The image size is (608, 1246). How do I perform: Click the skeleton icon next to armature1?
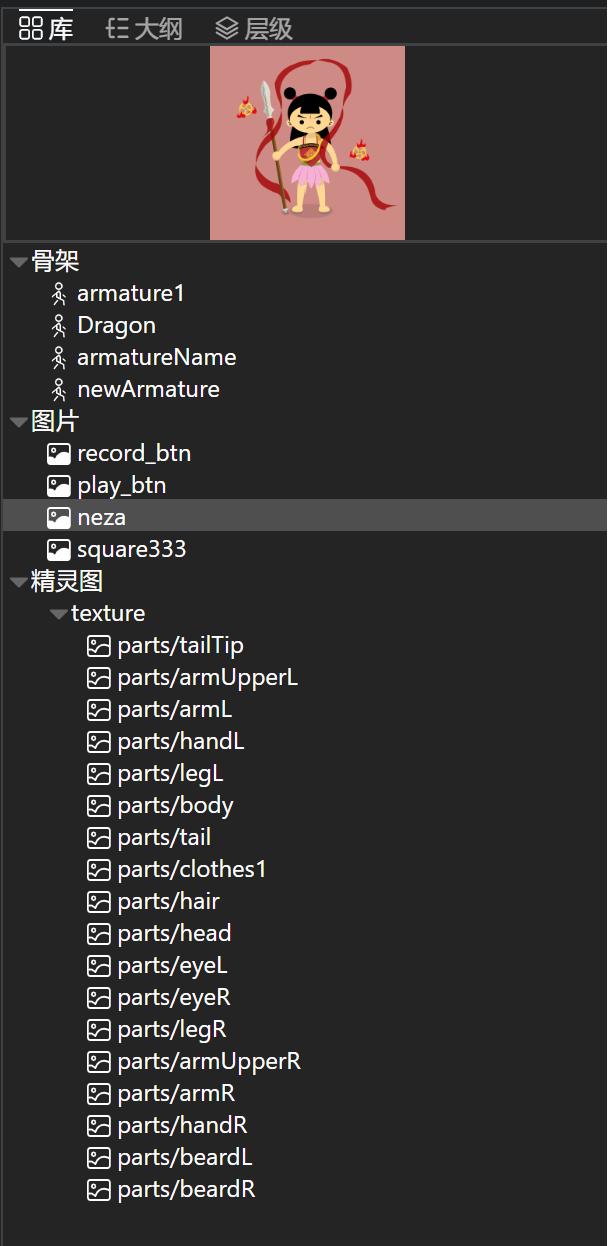click(x=59, y=294)
